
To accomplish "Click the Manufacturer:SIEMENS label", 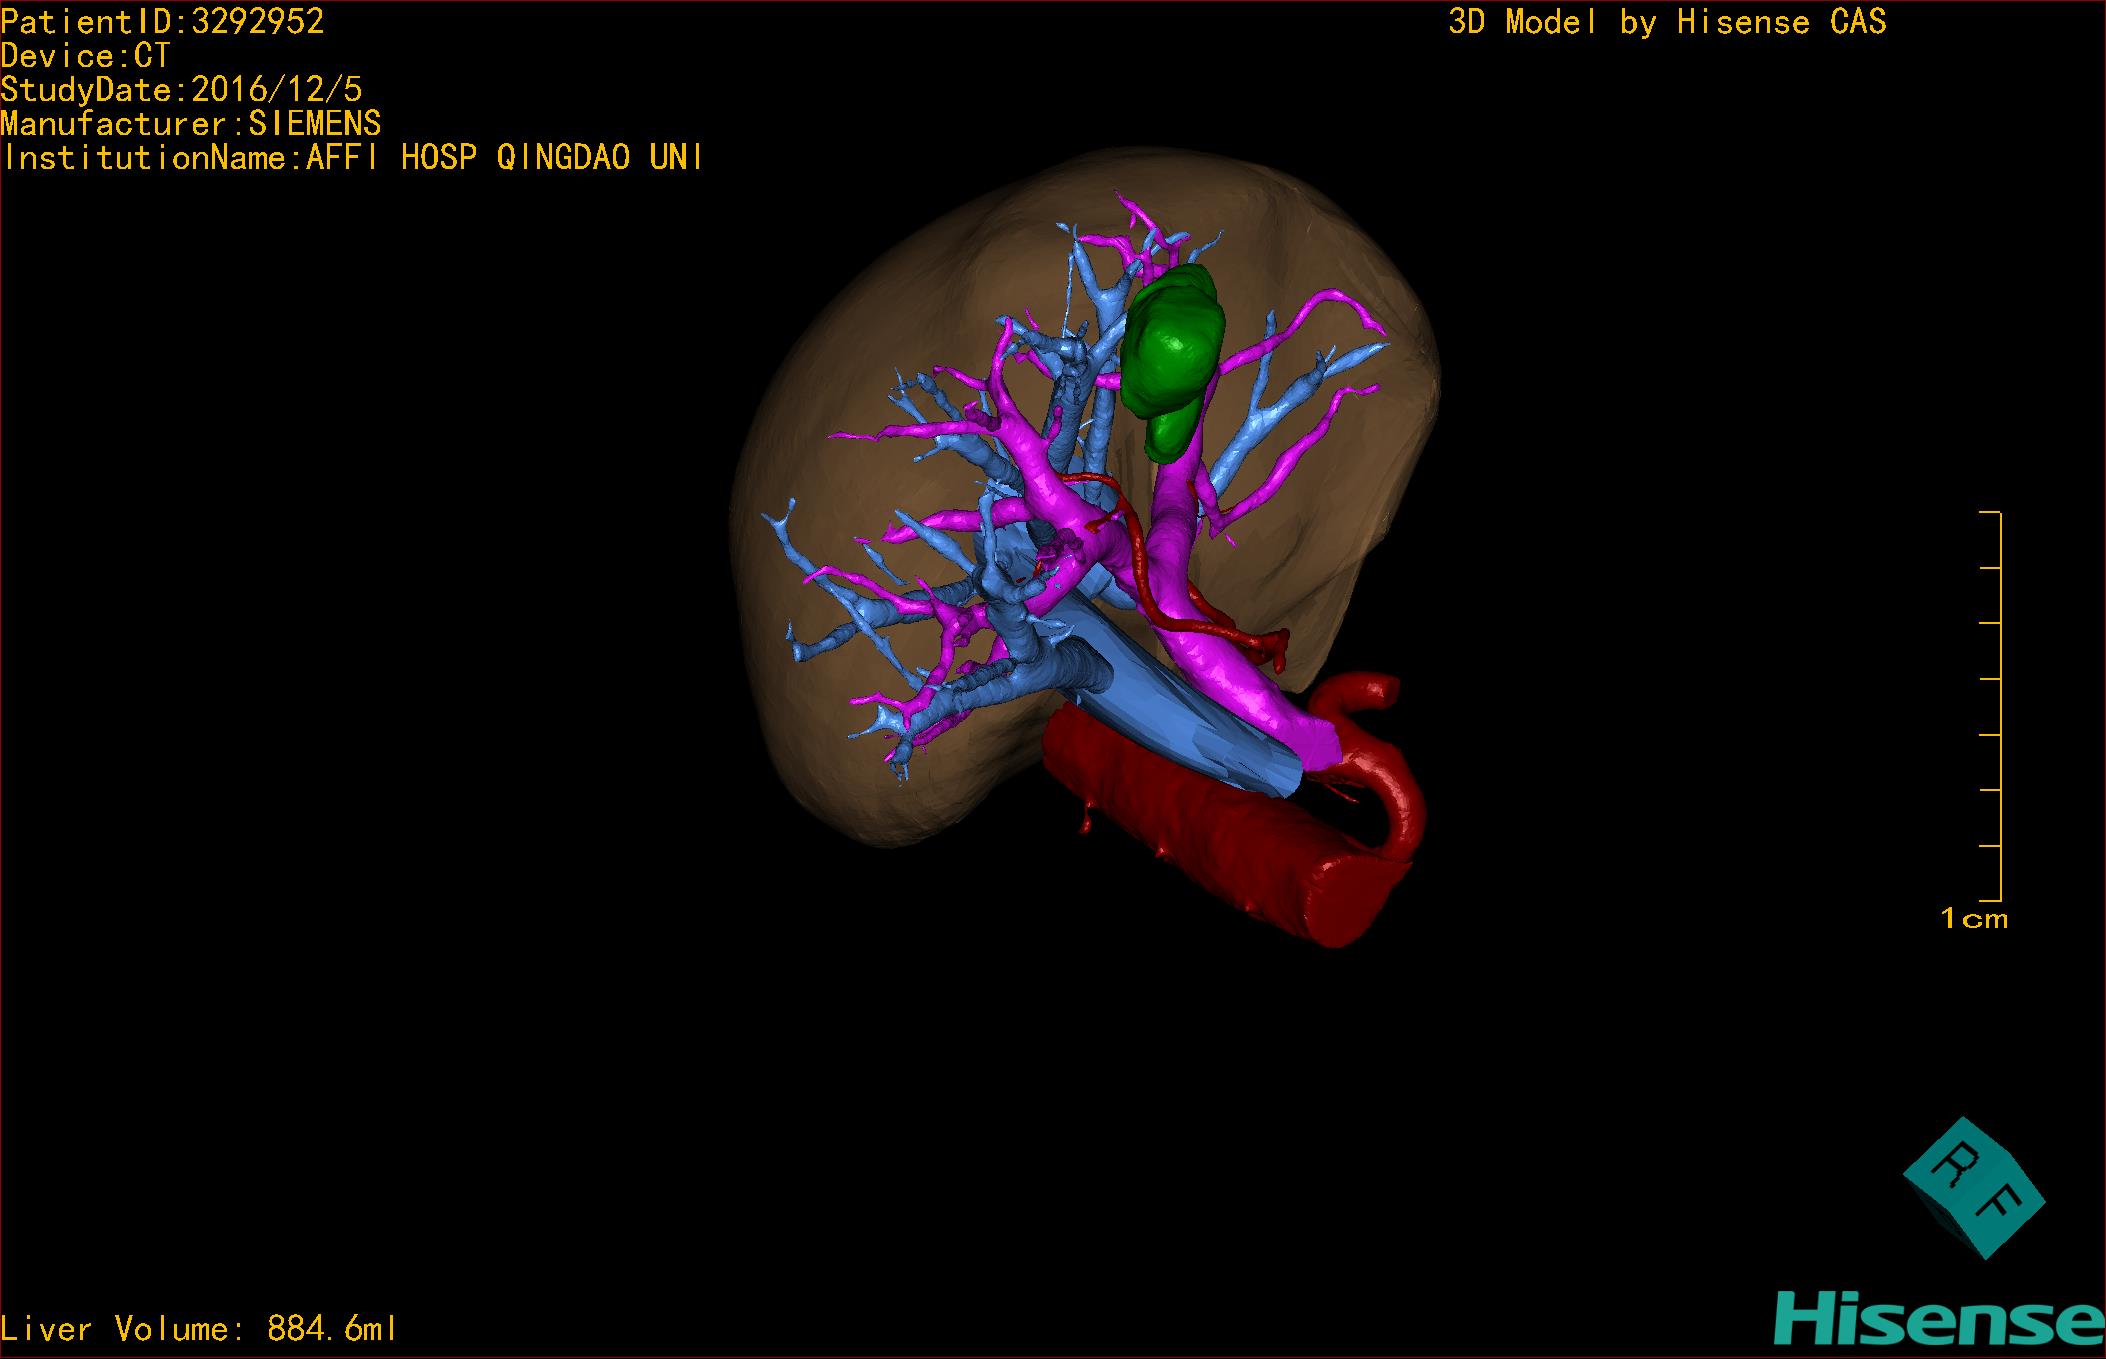I will click(x=191, y=124).
